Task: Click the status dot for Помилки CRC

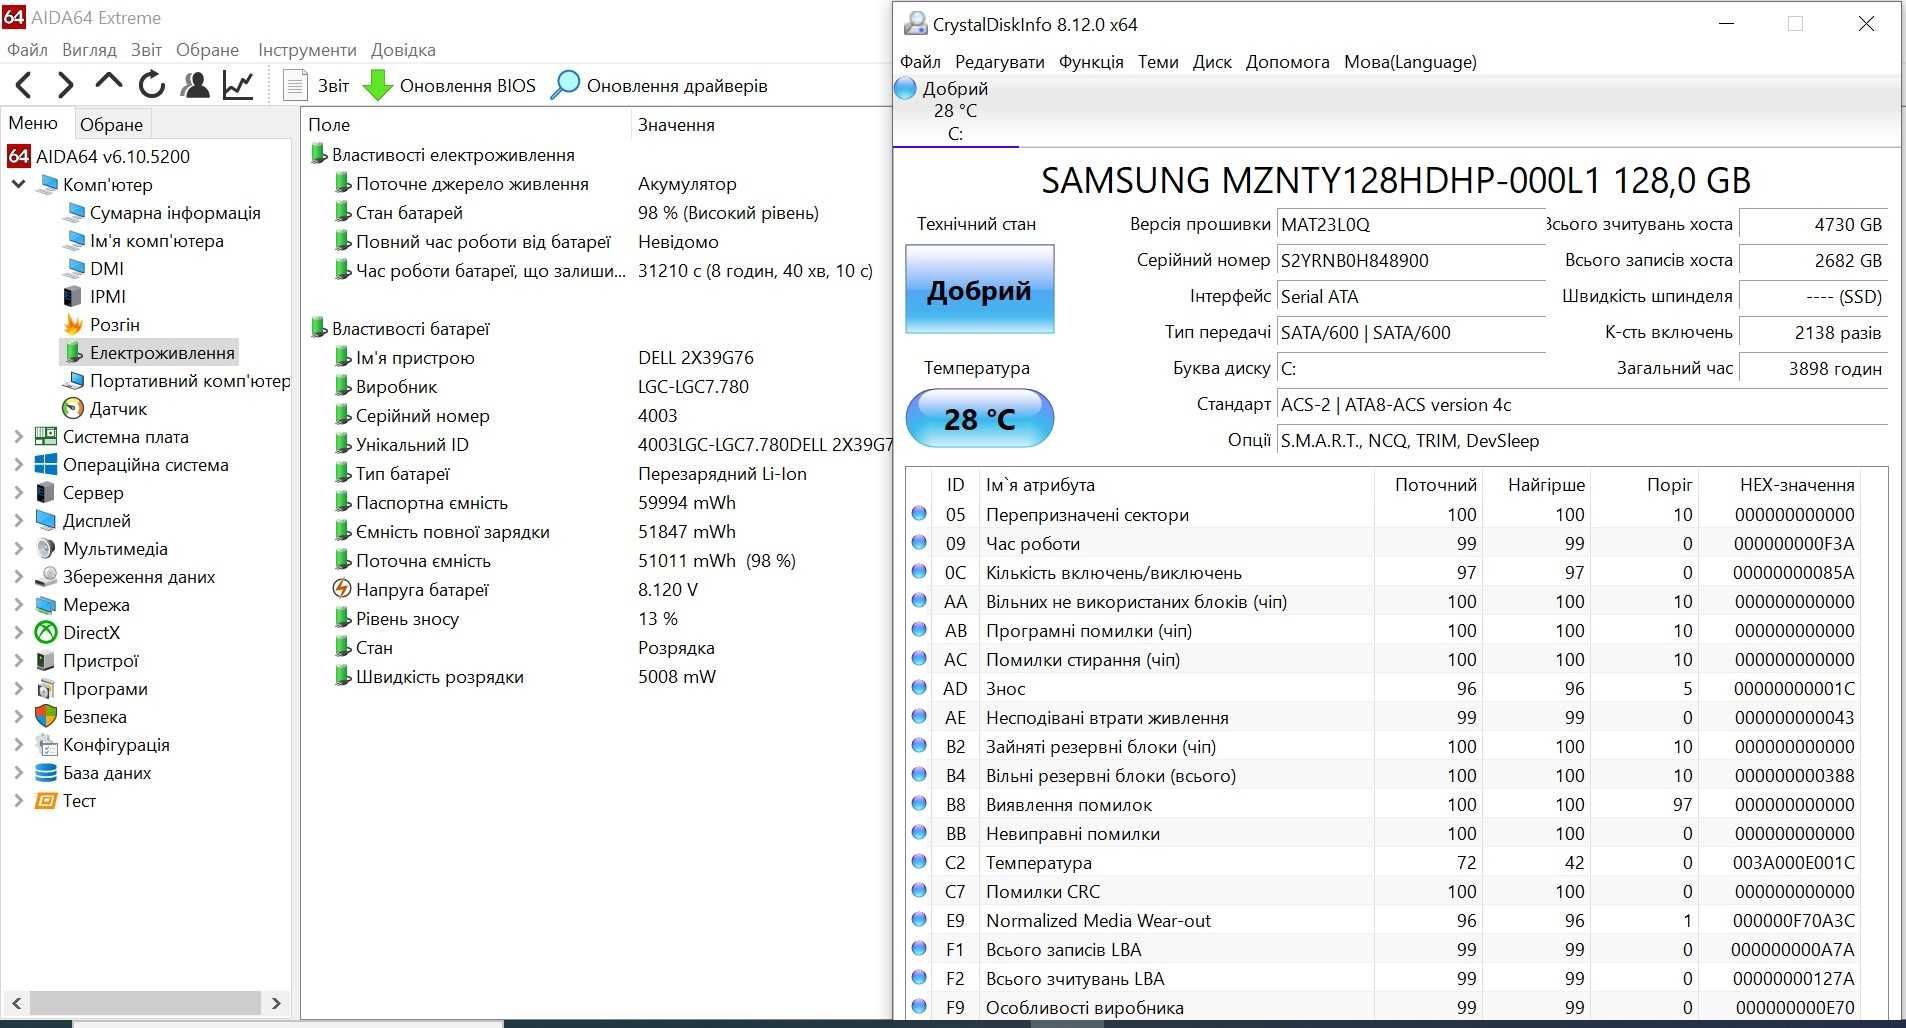Action: 919,890
